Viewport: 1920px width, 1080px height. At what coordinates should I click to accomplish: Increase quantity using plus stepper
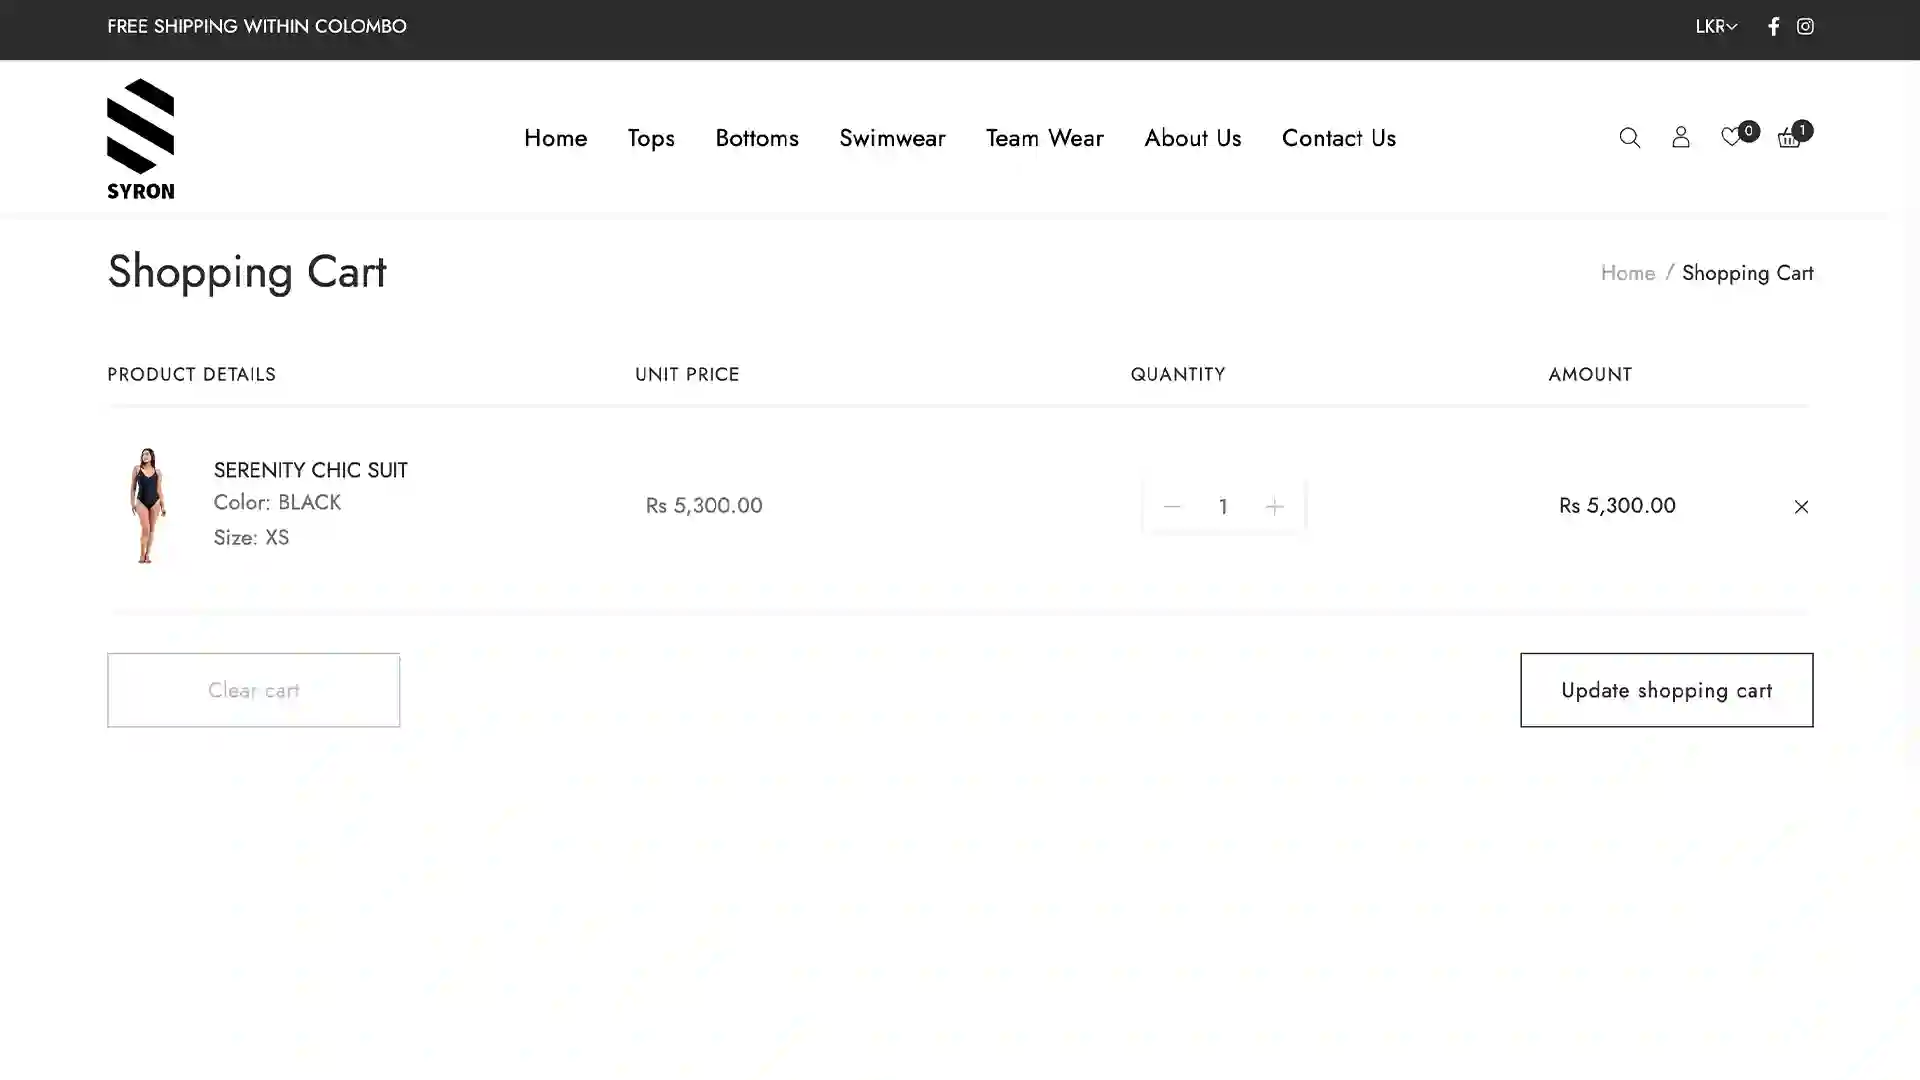(x=1274, y=506)
